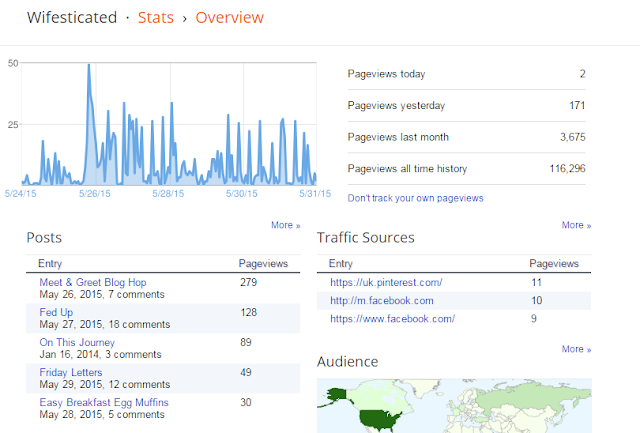Viewport: 640px width, 433px height.
Task: Click the tallest peak in pageviews graph
Action: (89, 65)
